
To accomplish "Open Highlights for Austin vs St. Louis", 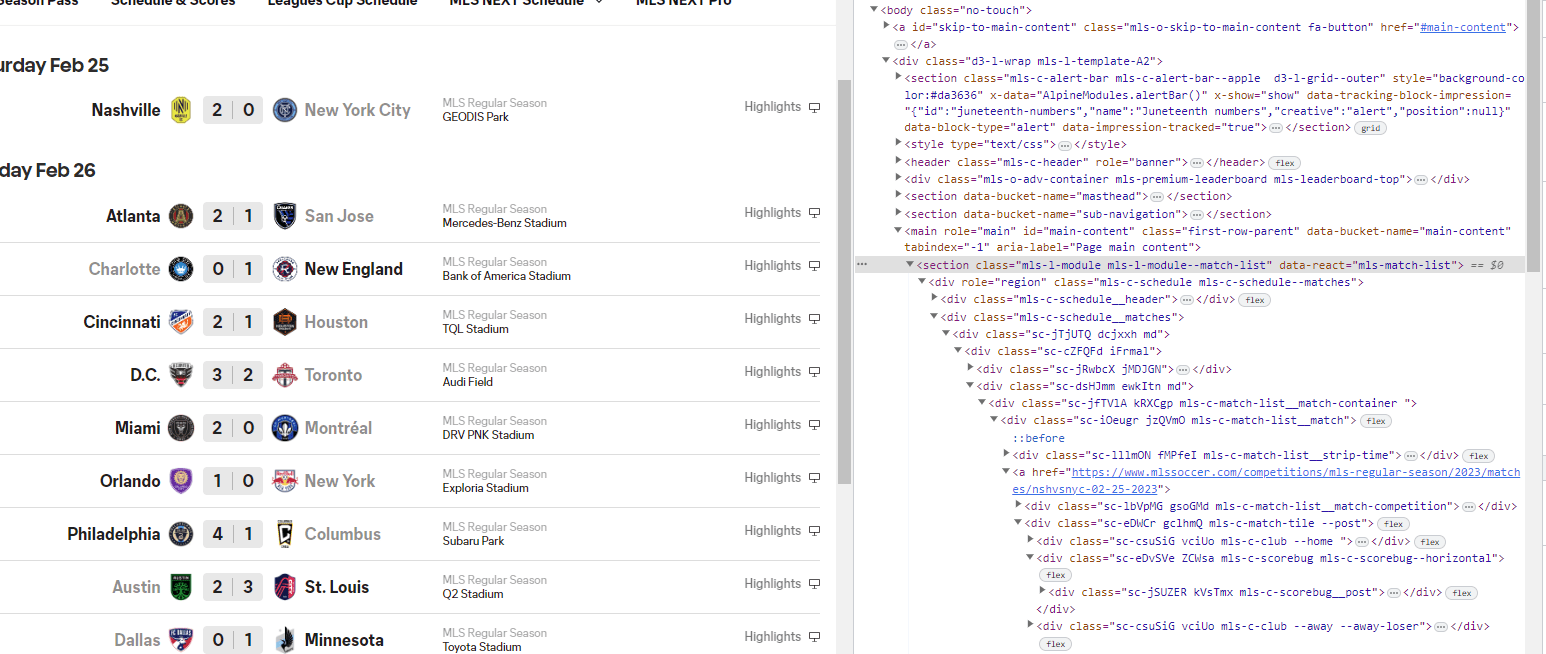I will [x=782, y=584].
